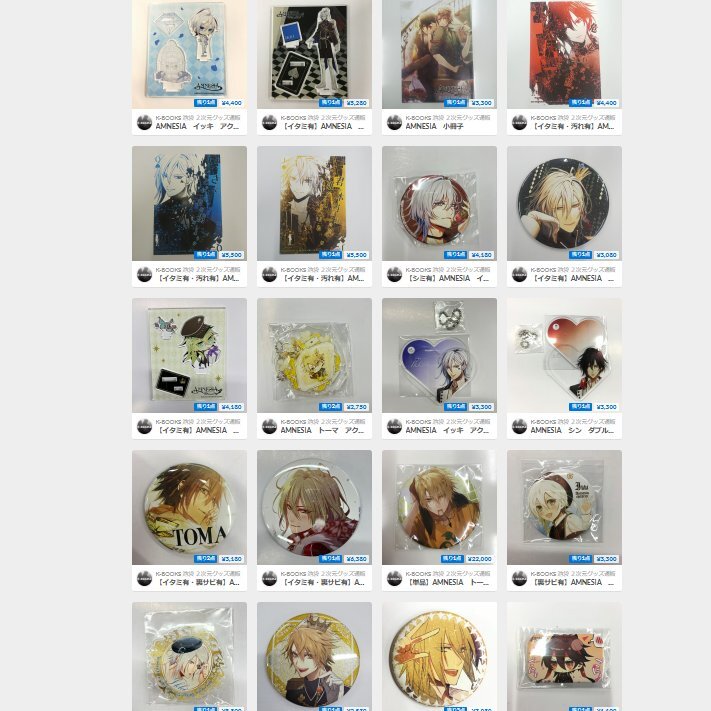The image size is (711, 711).
Task: Click seller avatar beside AMNESIA 小冊子 listing
Action: 394,122
